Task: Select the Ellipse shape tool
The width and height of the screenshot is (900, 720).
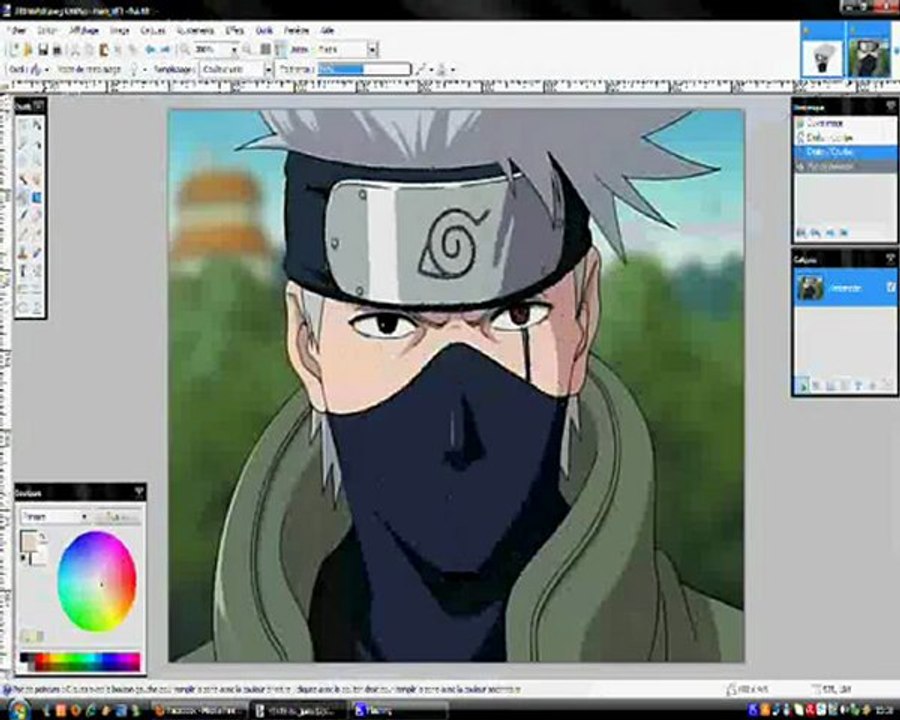Action: (x=23, y=308)
